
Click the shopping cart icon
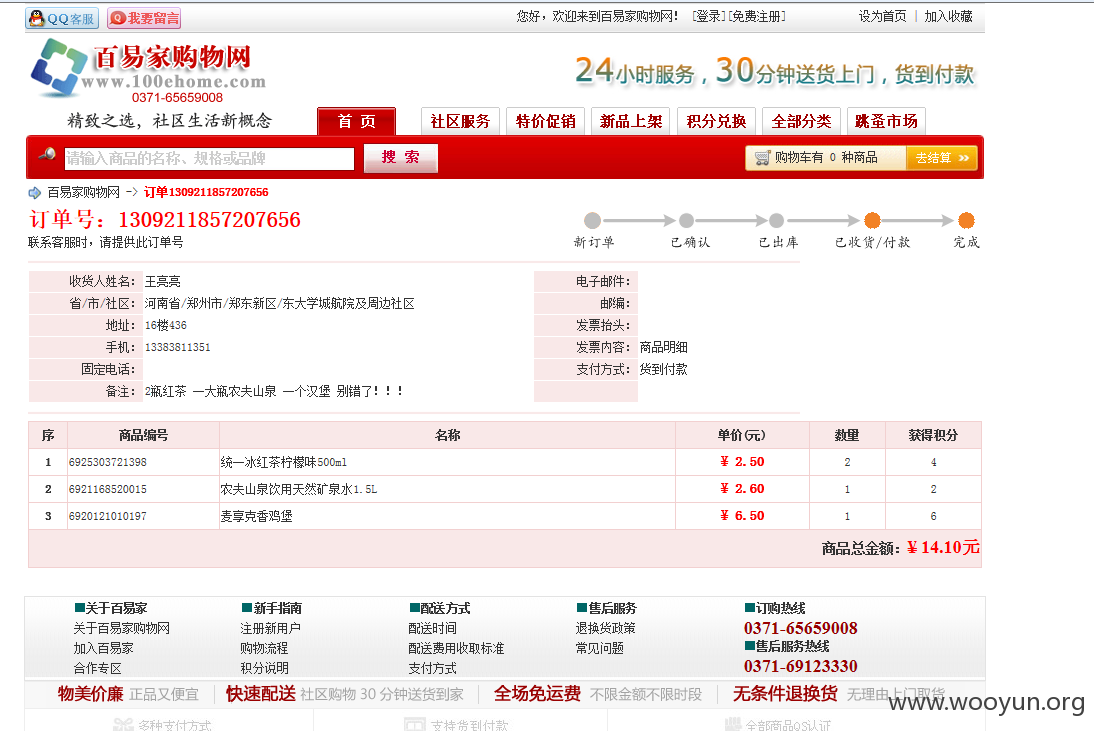[762, 158]
